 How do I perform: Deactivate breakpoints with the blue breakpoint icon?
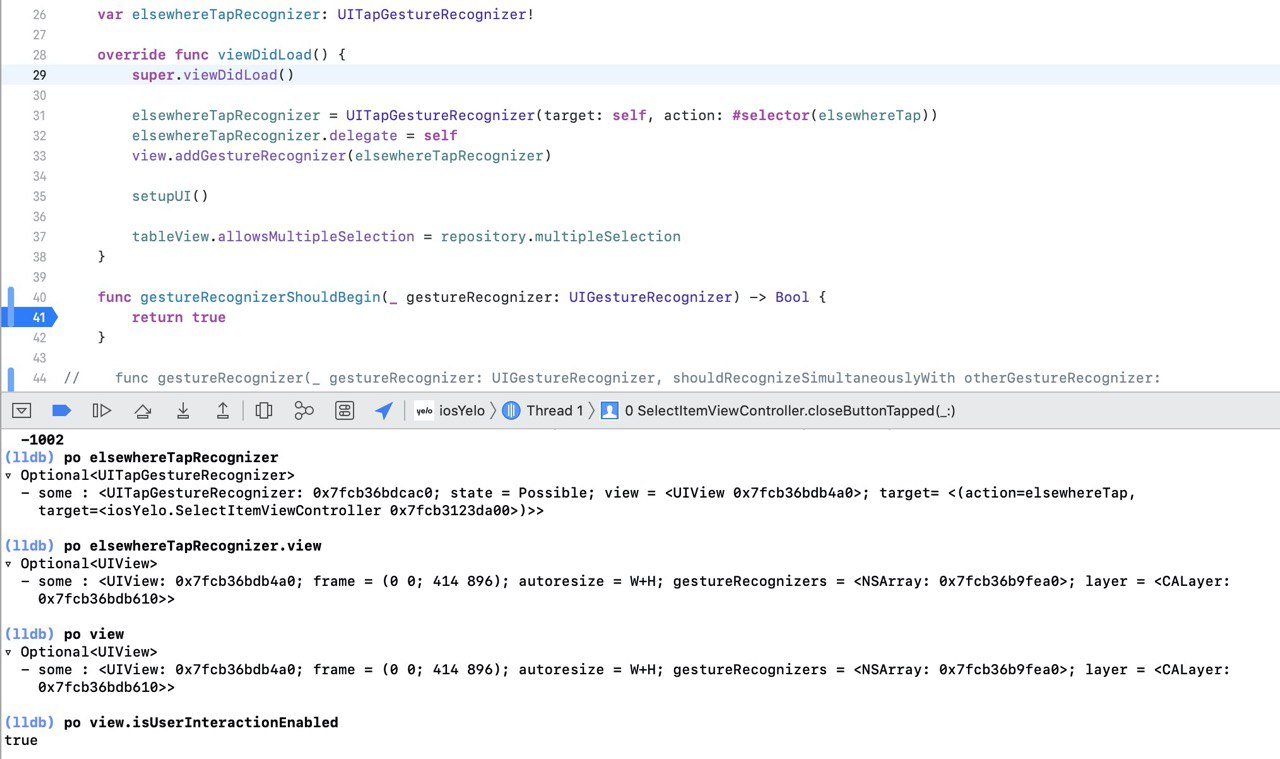[61, 410]
